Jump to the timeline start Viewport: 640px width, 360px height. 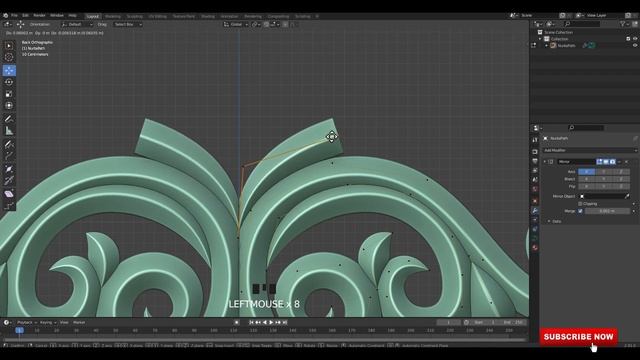tap(251, 322)
